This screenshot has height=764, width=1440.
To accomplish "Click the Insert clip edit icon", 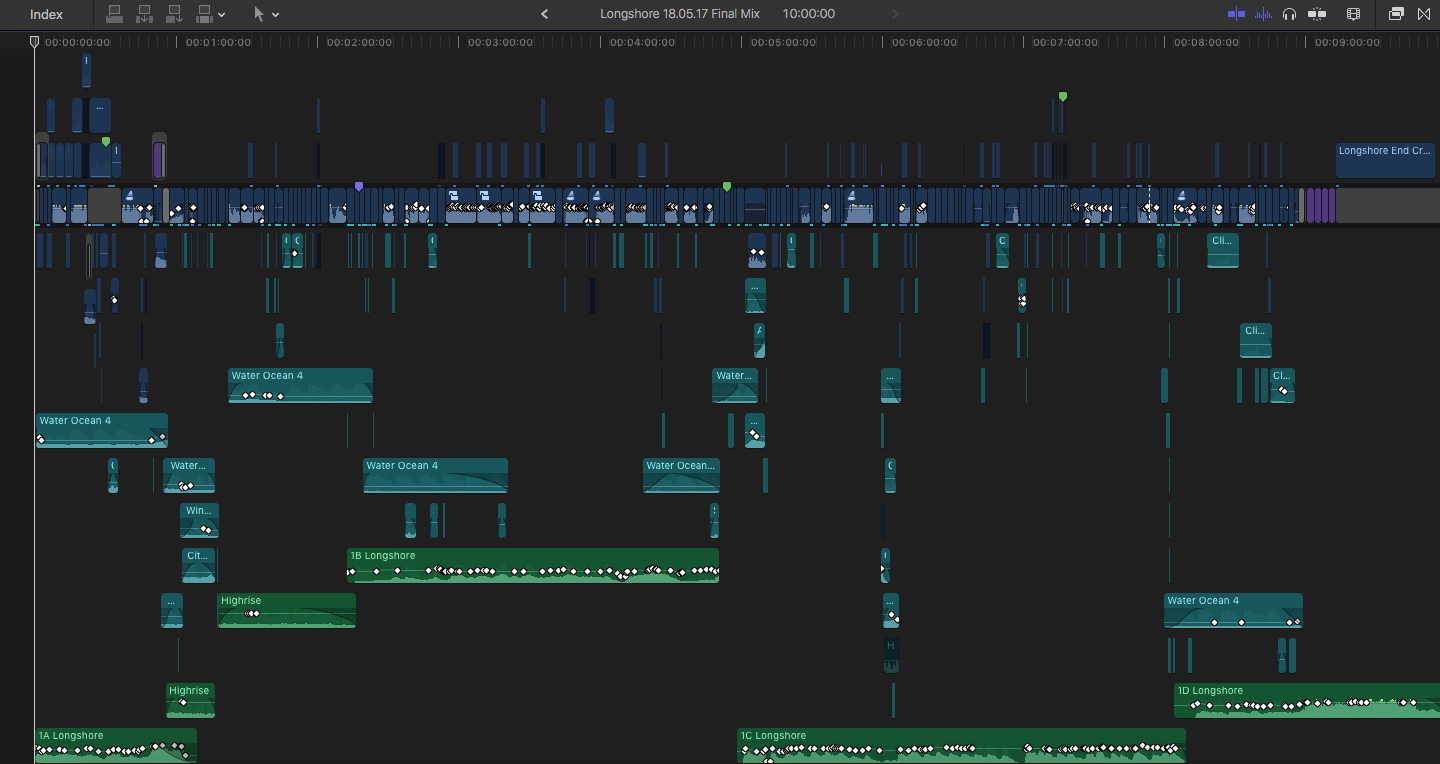I will coord(145,14).
